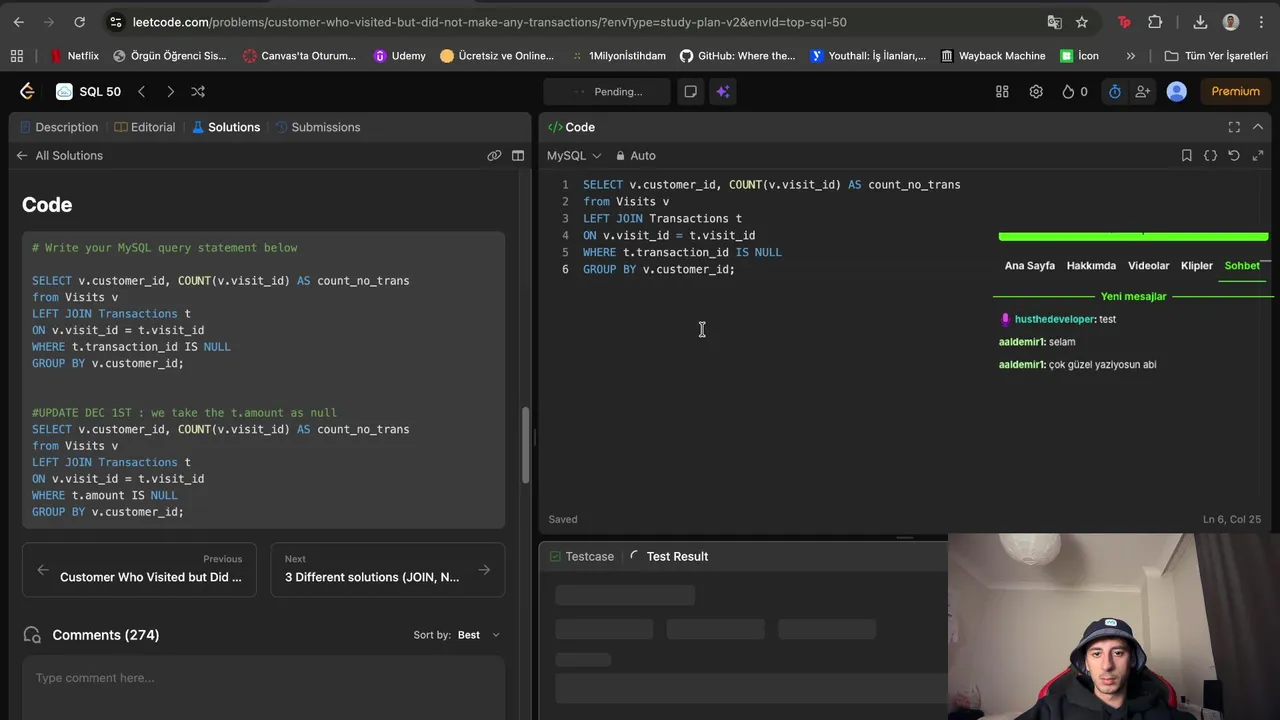This screenshot has height=720, width=1280.
Task: Start the timer clock icon
Action: pyautogui.click(x=1115, y=91)
